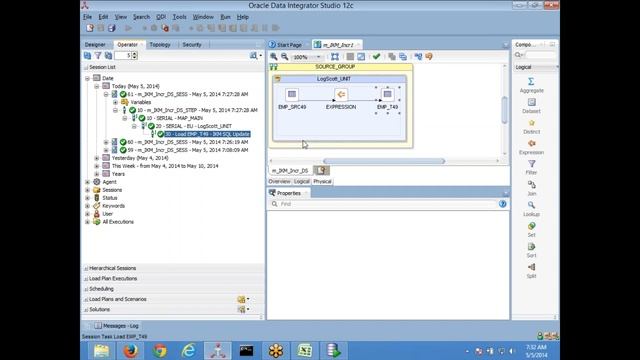Expand the Yesterday (May 4, 2014) node
This screenshot has width=640, height=360.
[97, 158]
